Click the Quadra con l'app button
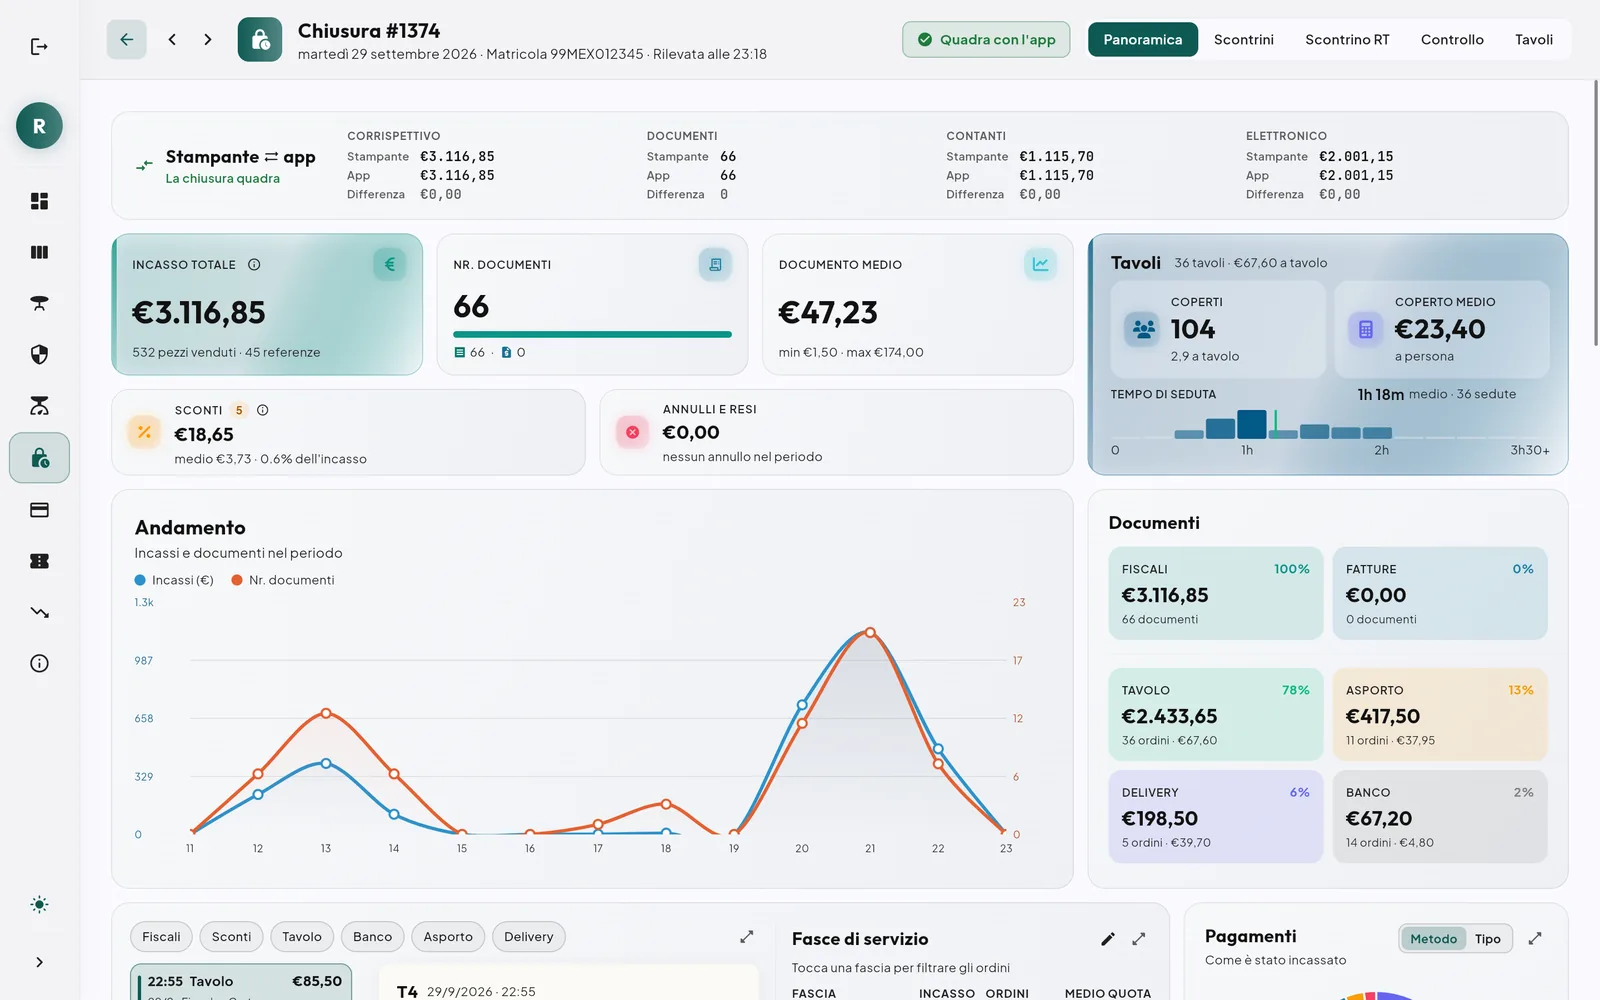This screenshot has height=1000, width=1600. [986, 40]
